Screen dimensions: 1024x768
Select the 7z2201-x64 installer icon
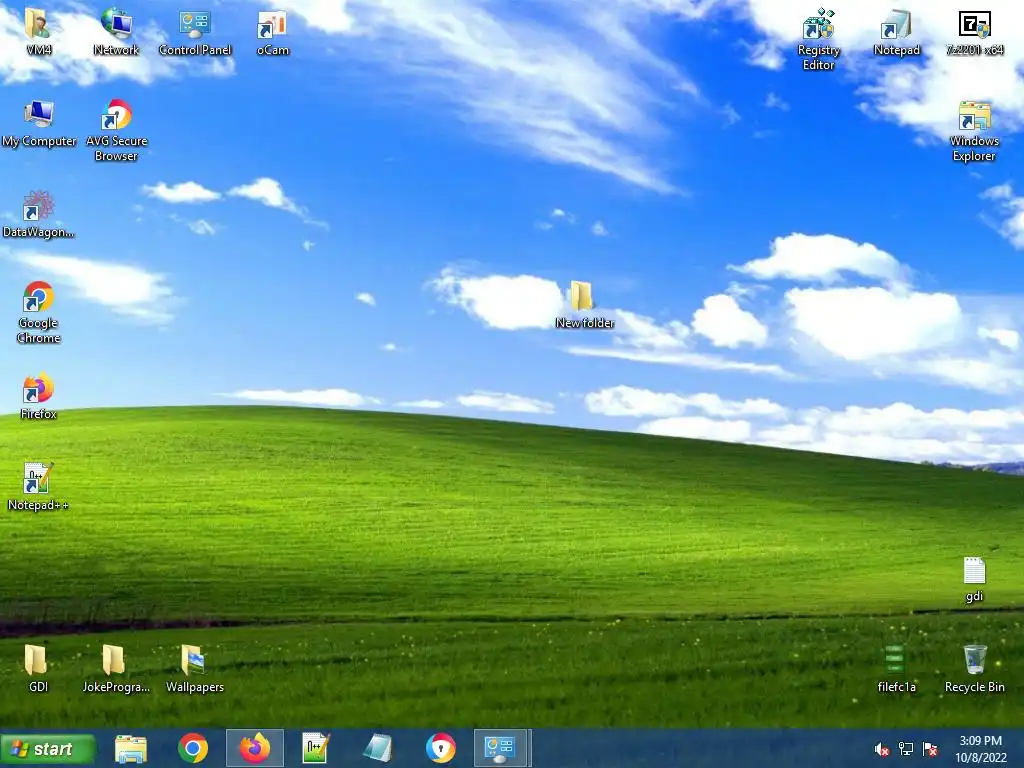click(974, 25)
